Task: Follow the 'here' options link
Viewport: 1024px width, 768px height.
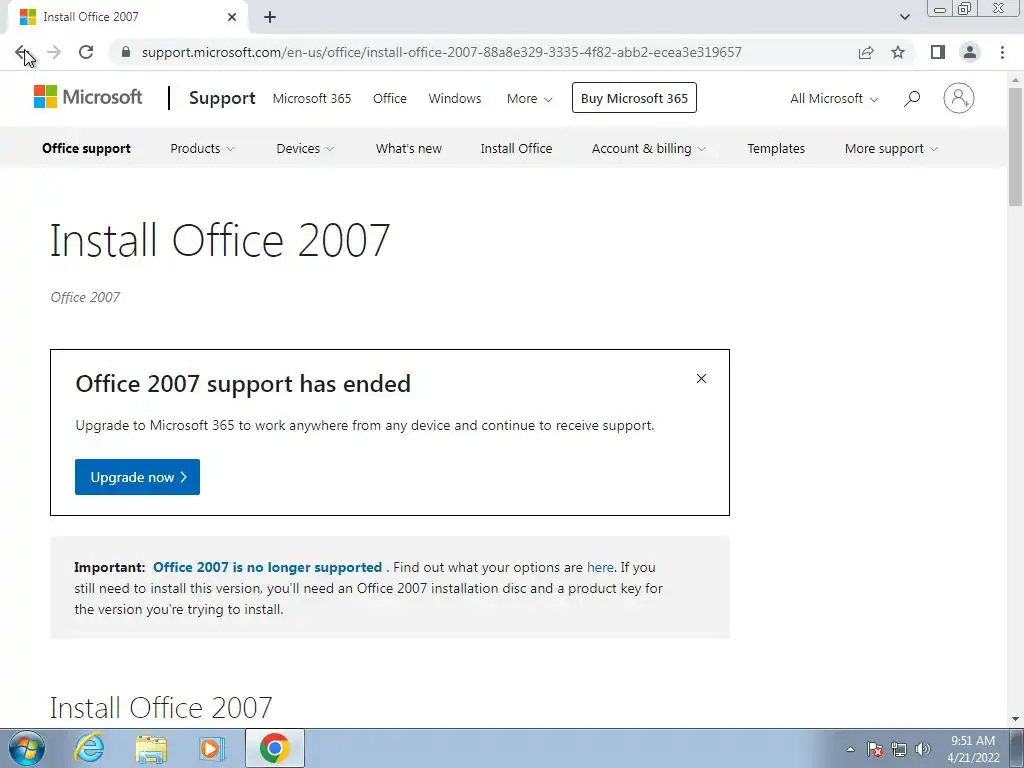Action: point(600,568)
